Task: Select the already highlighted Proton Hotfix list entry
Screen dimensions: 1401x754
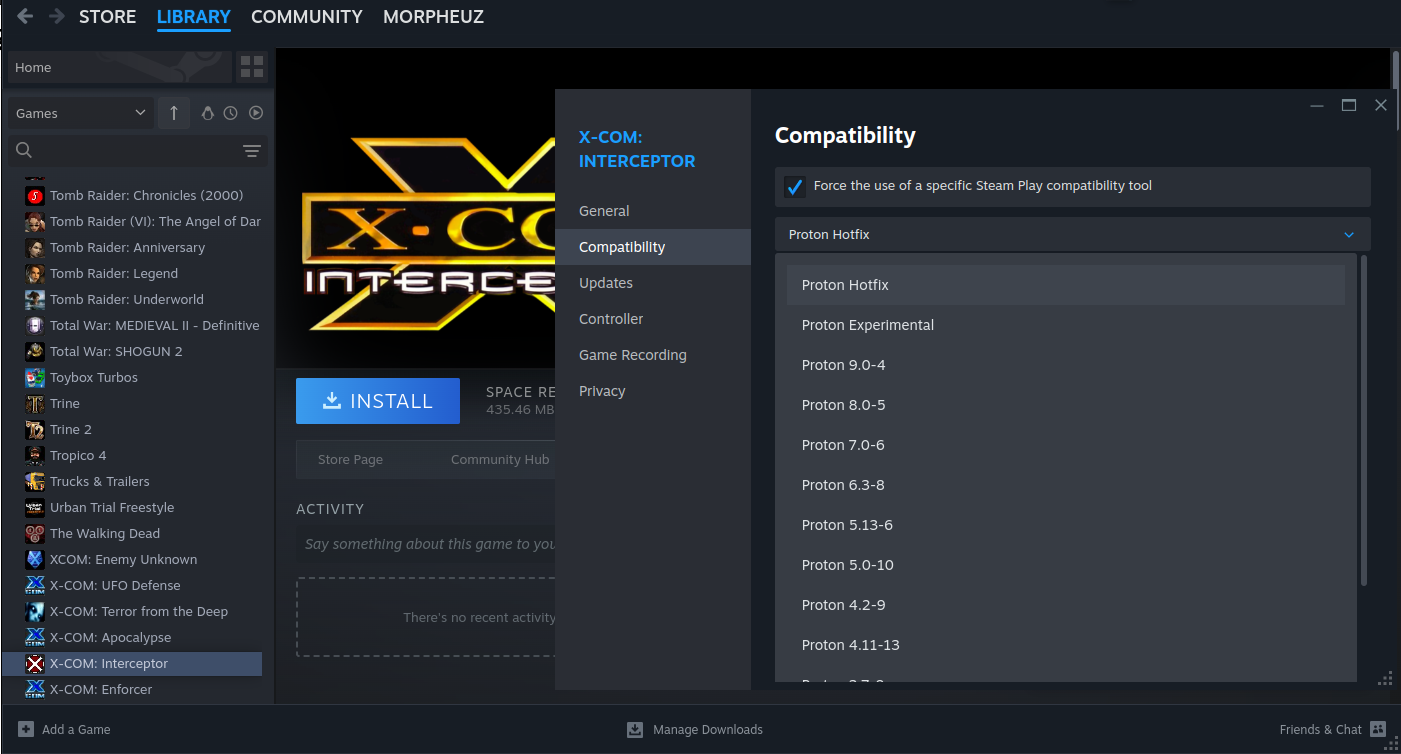Action: 1066,285
